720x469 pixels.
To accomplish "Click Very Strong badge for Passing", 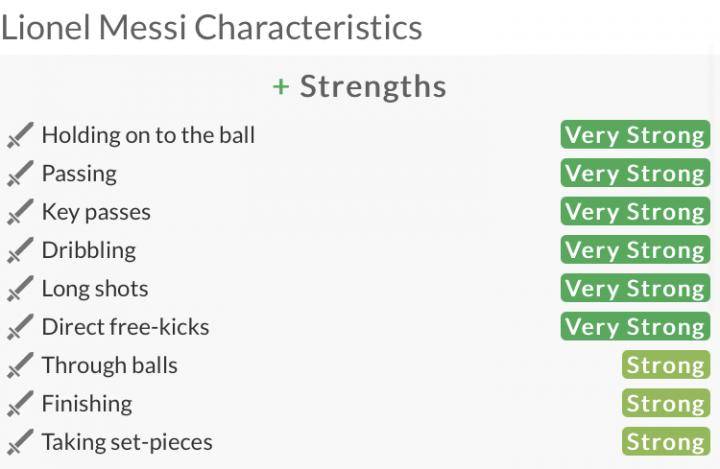I will tap(635, 174).
